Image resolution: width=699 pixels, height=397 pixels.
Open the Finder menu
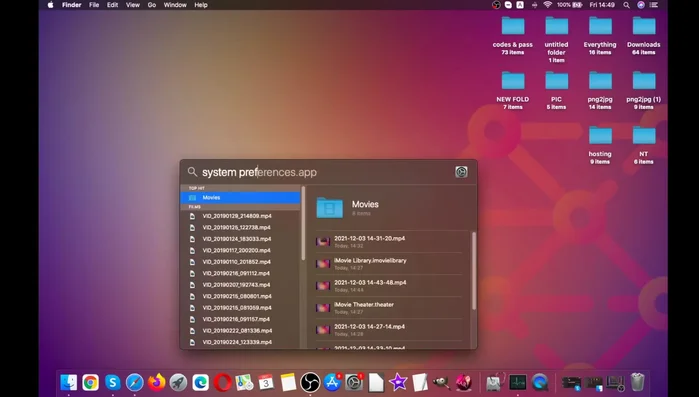click(x=71, y=5)
